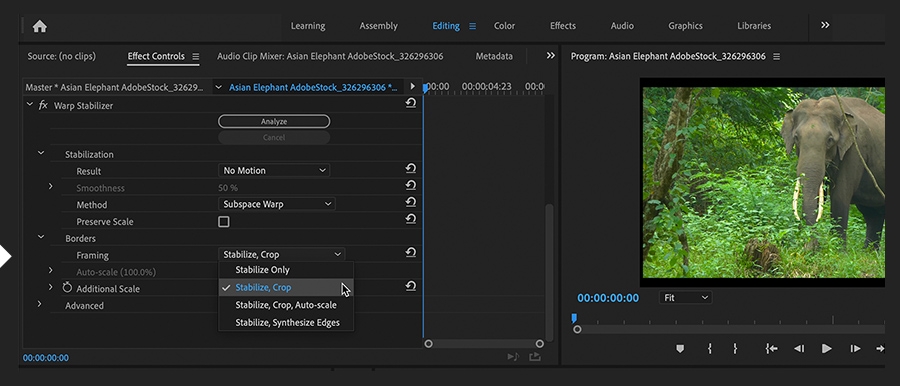This screenshot has width=900, height=386.
Task: Collapse the Stabilization section
Action: pyautogui.click(x=41, y=153)
